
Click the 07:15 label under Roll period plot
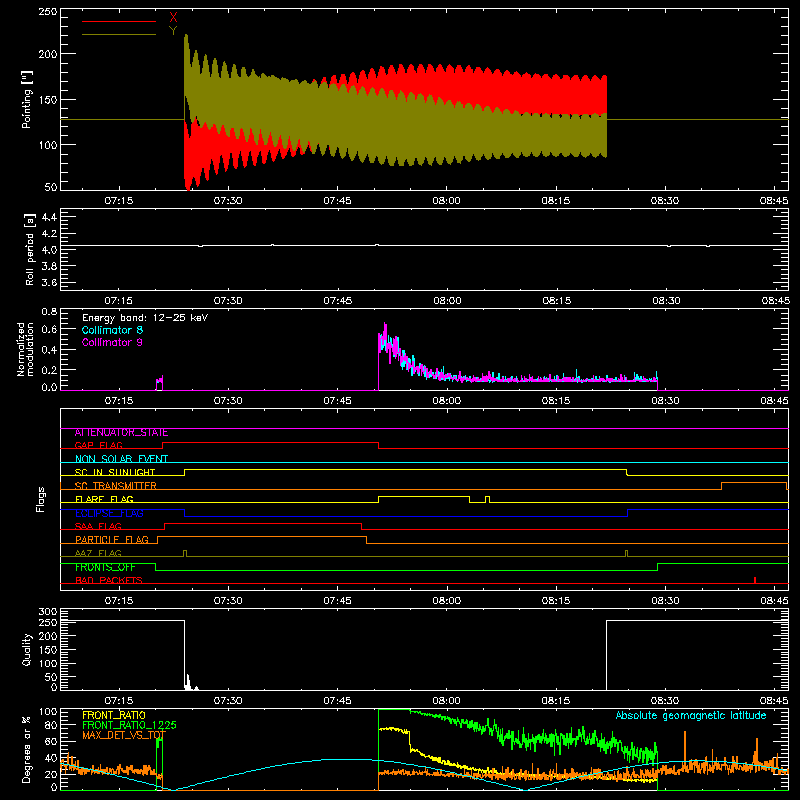pyautogui.click(x=119, y=301)
